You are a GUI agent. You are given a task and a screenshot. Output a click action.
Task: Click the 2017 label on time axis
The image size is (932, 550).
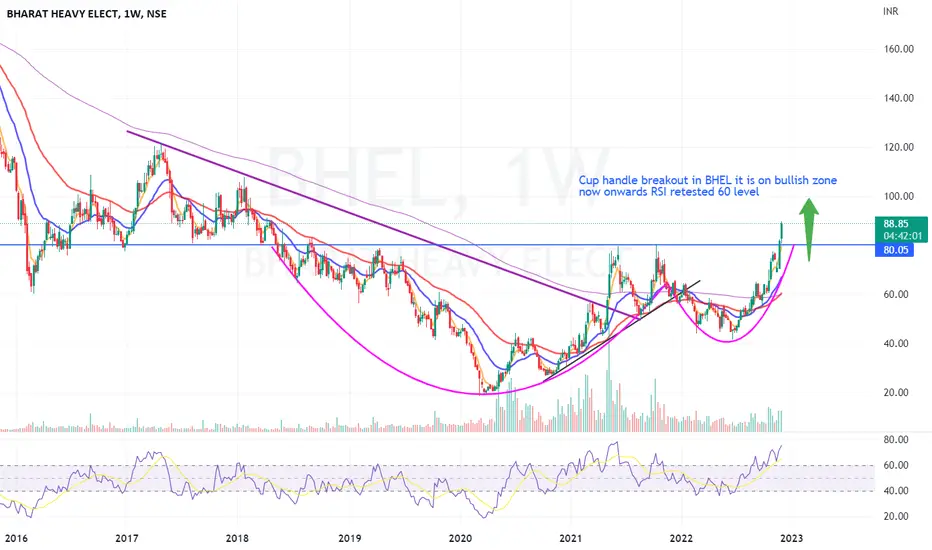coord(127,539)
